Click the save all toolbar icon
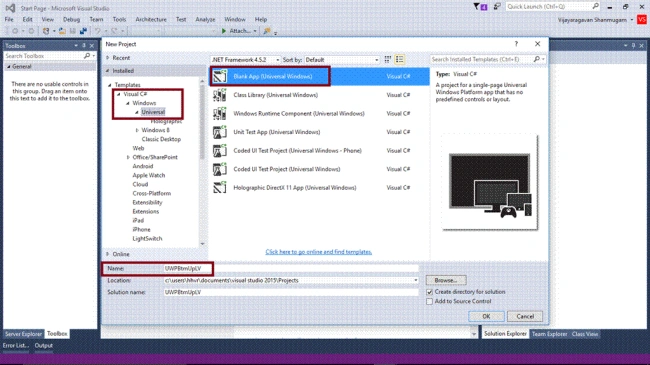 coord(83,31)
